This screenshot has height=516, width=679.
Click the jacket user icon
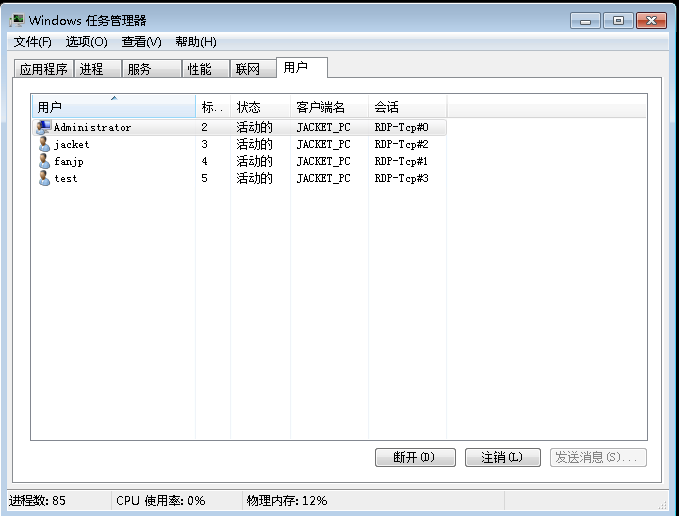(44, 144)
